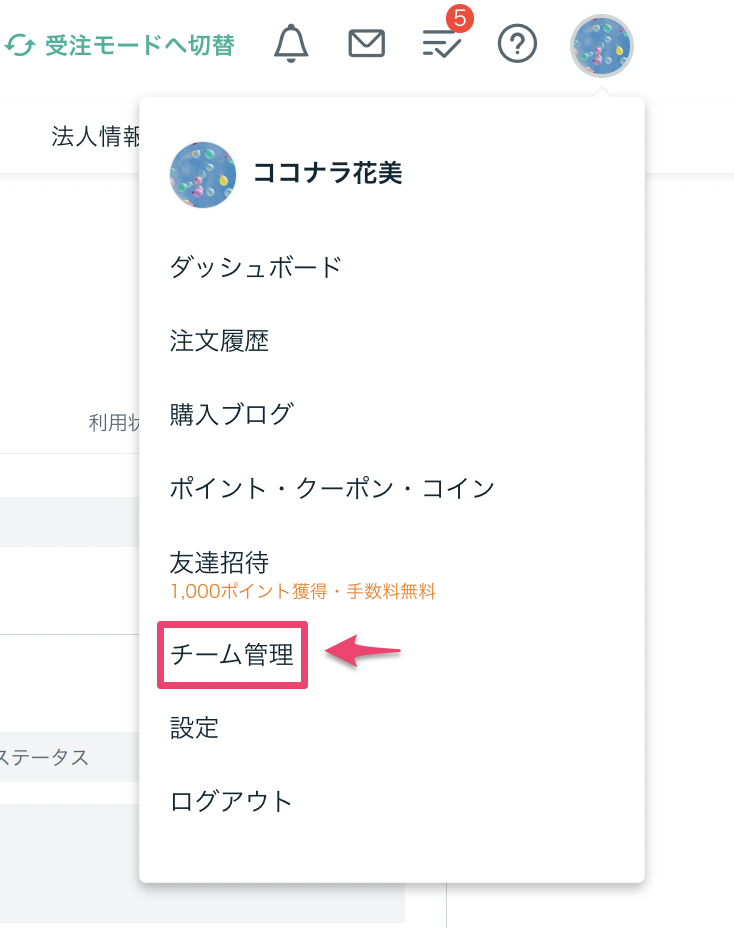Open 注文履歴 in the user menu
This screenshot has width=734, height=928.
(x=219, y=341)
